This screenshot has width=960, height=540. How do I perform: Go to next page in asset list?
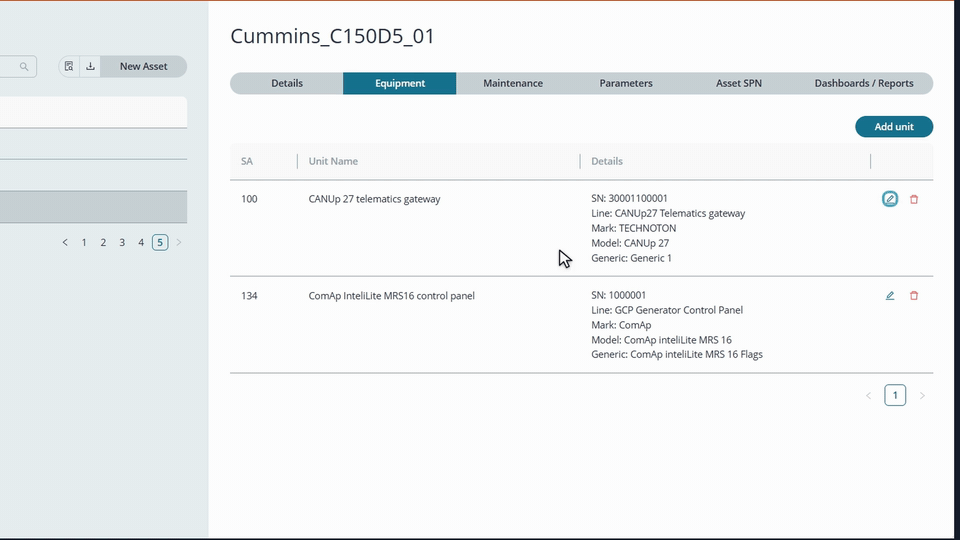[x=179, y=242]
